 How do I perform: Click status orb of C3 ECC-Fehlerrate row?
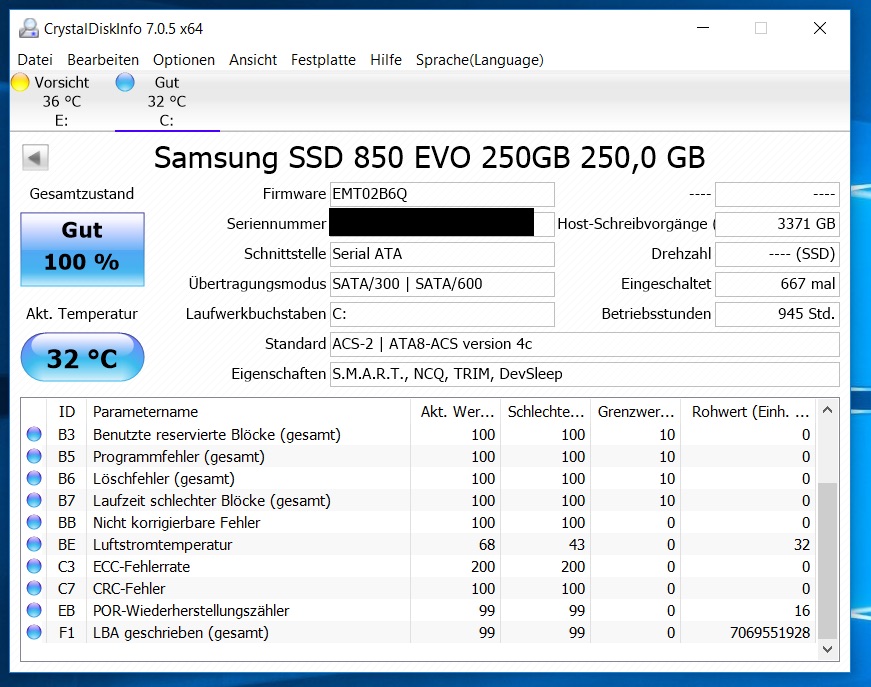coord(34,566)
